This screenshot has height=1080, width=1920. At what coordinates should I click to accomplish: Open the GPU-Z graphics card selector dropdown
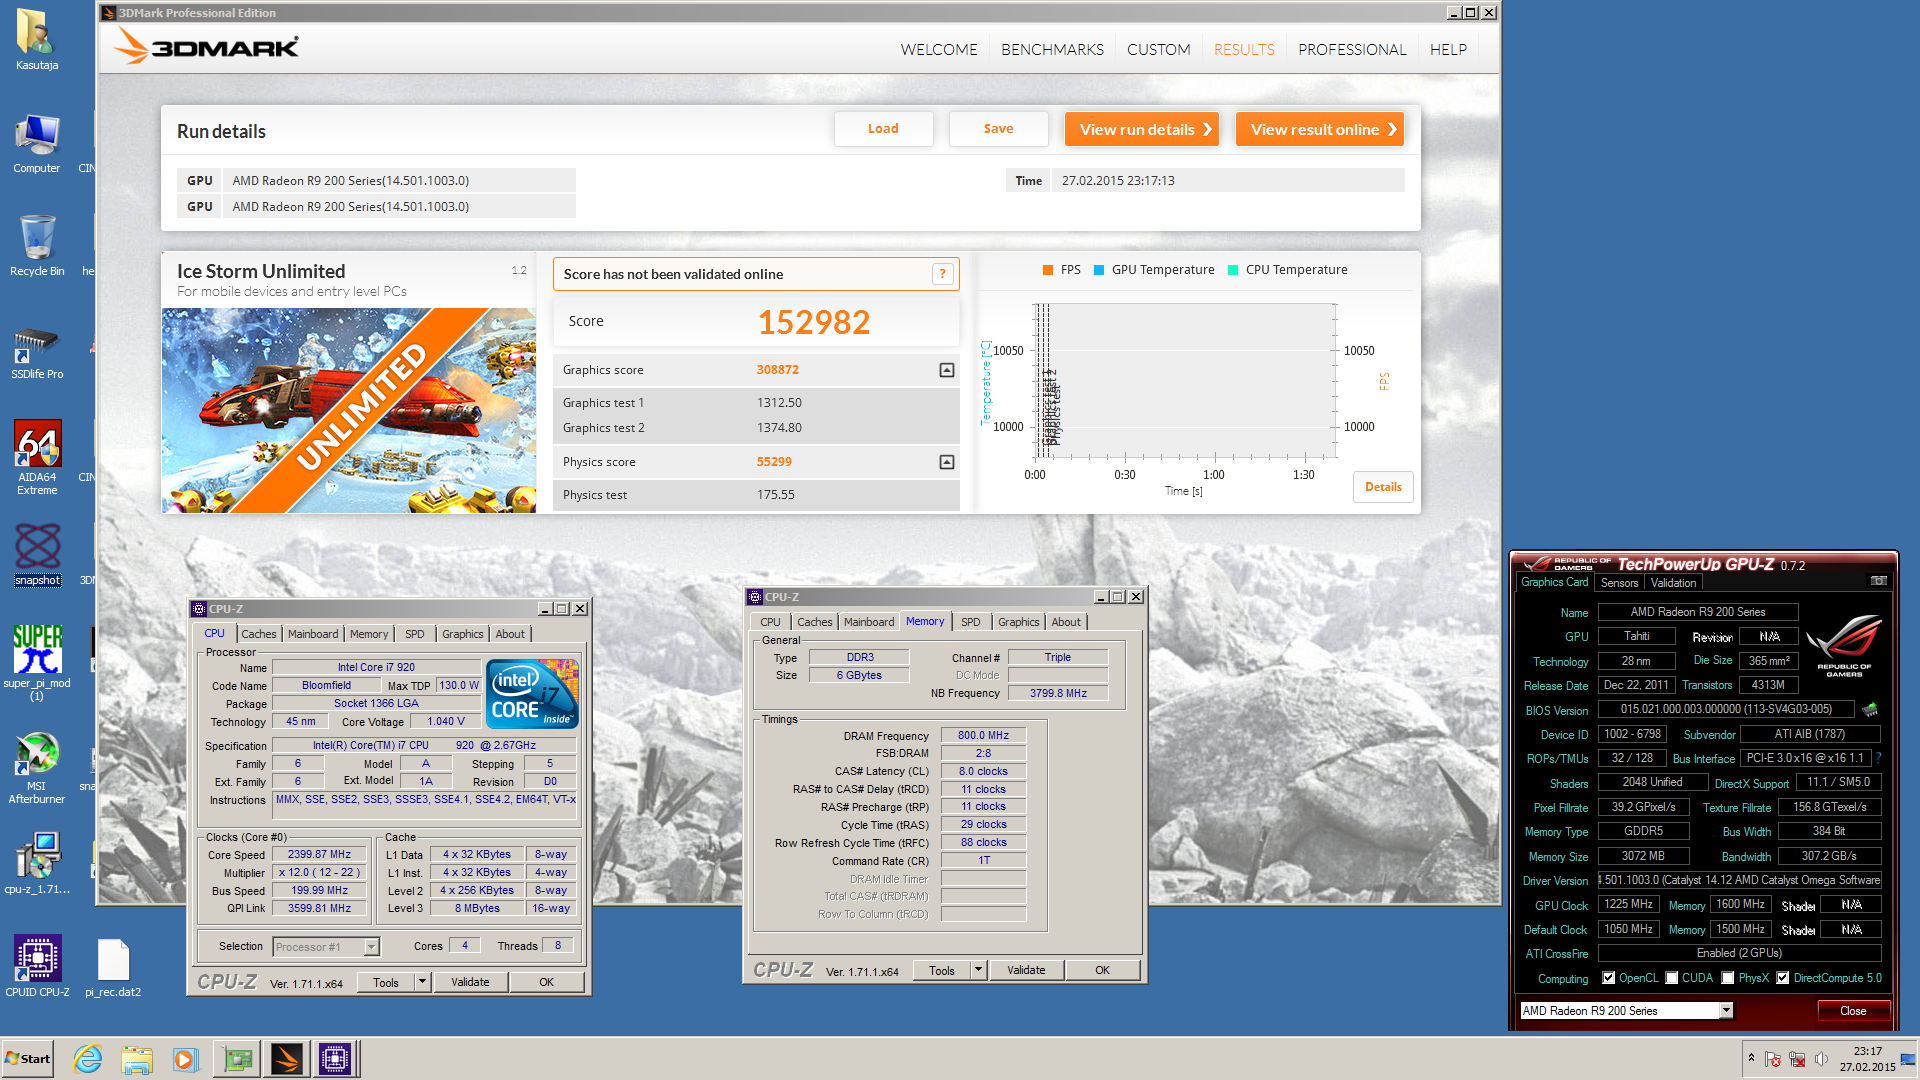(1726, 1011)
